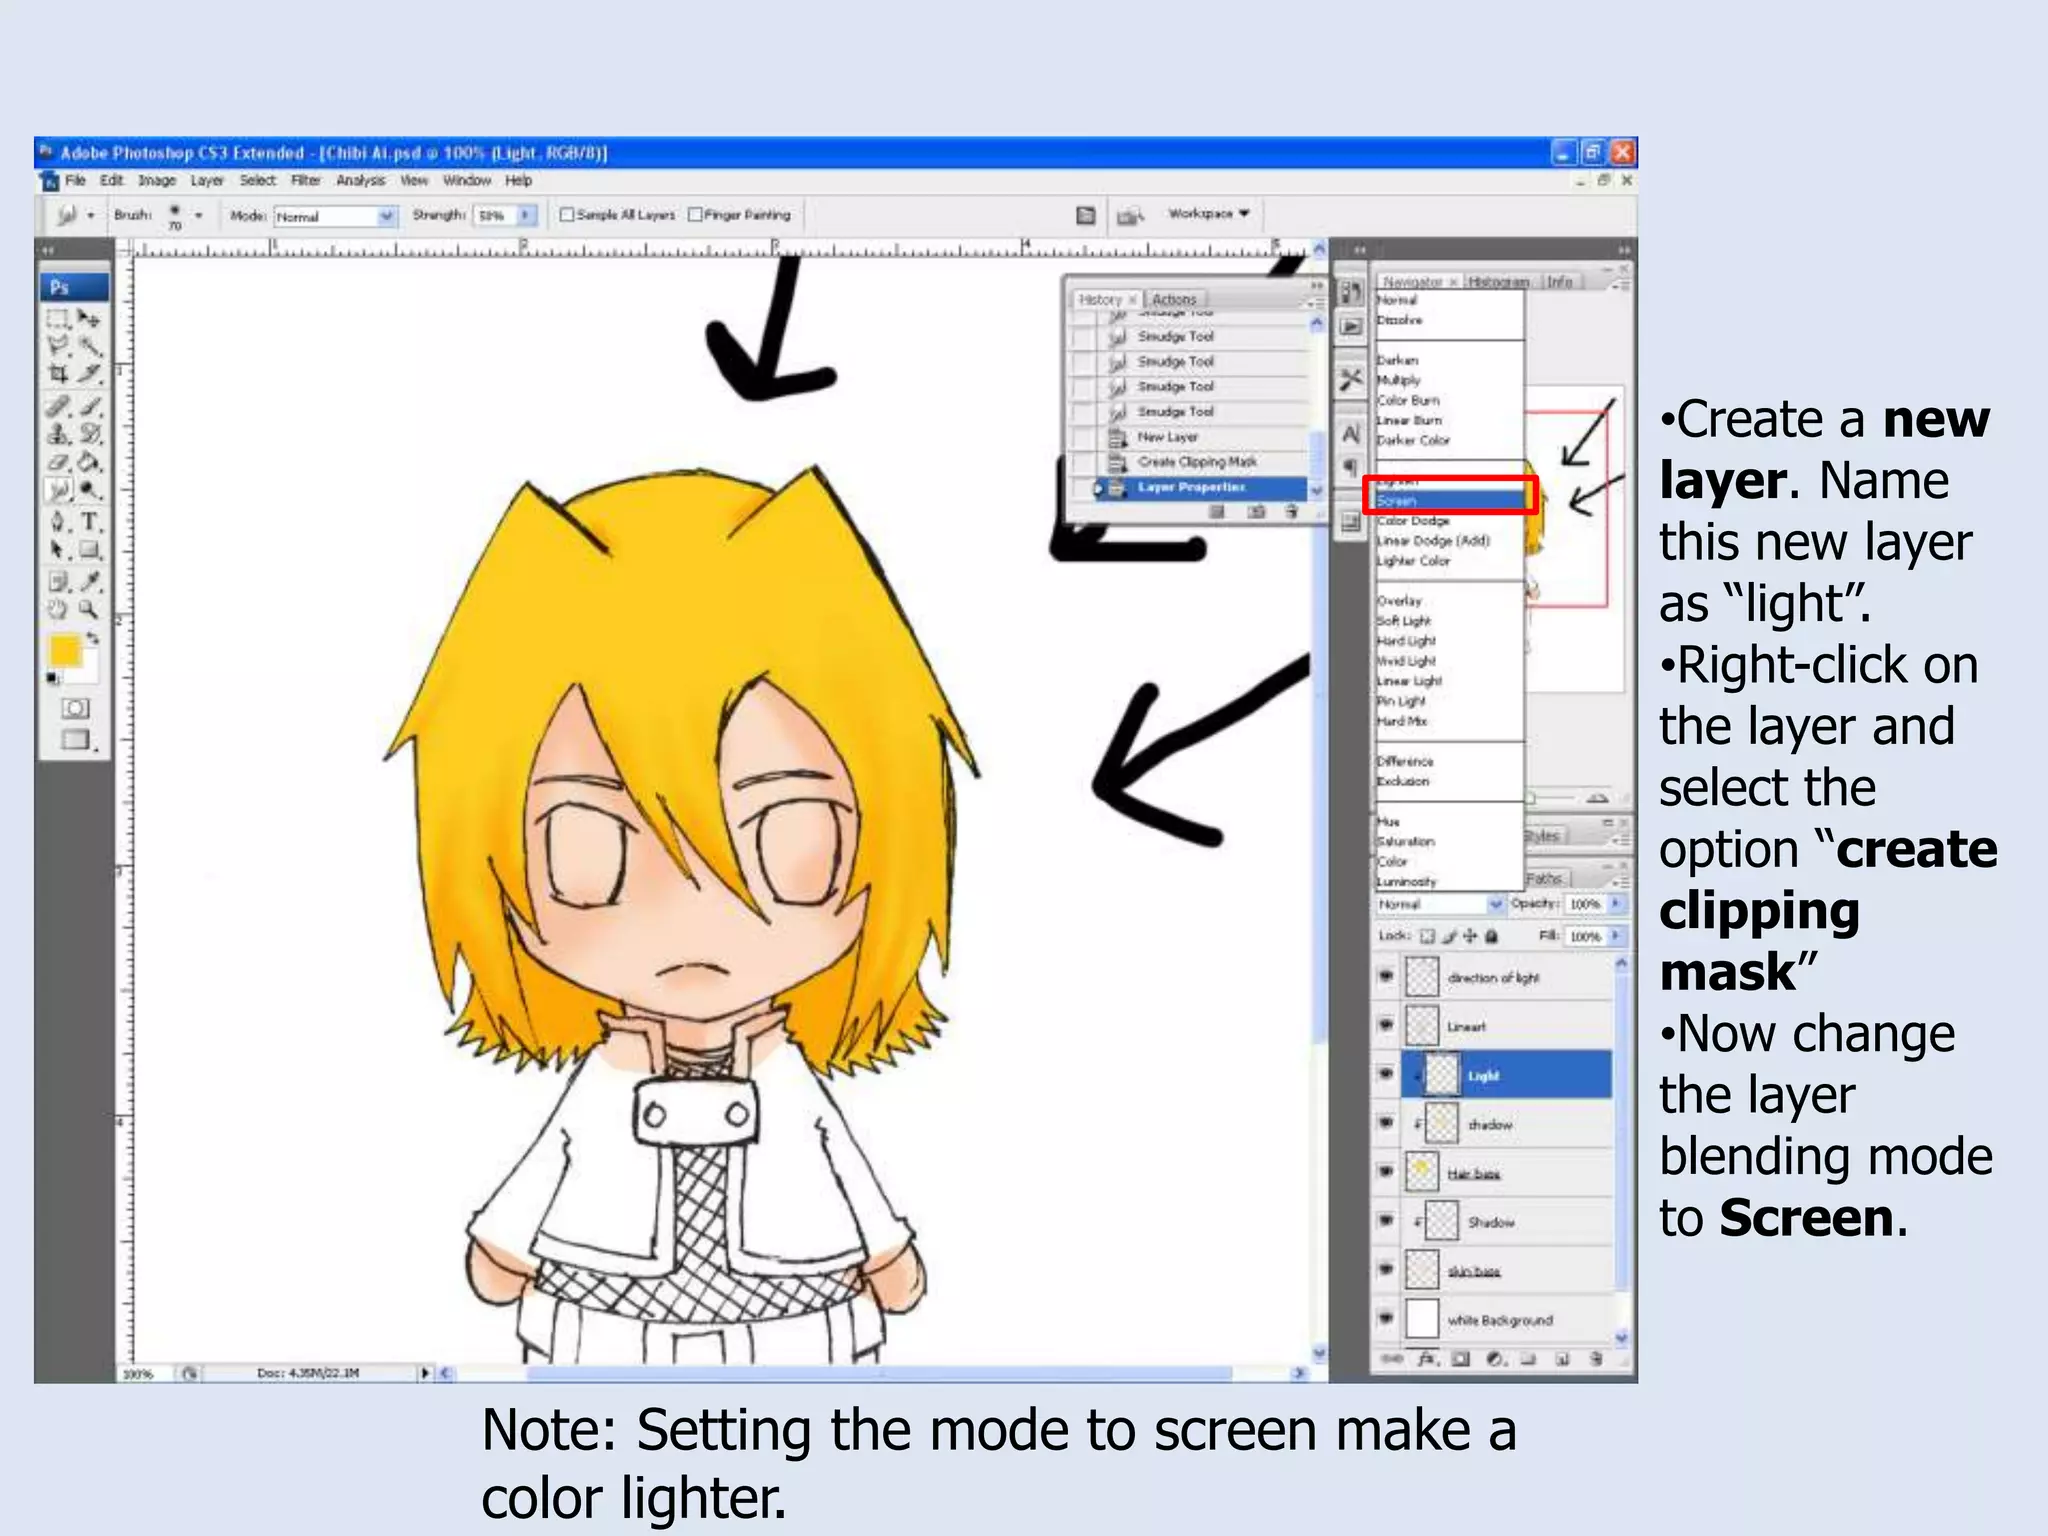Select the Zoom tool

[x=89, y=609]
